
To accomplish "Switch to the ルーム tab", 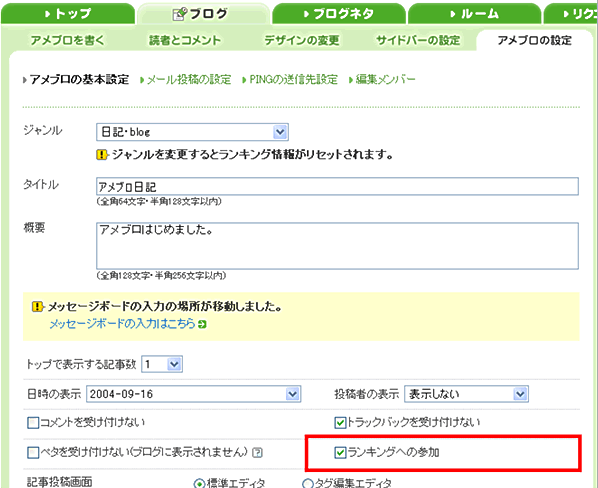I will tap(474, 14).
